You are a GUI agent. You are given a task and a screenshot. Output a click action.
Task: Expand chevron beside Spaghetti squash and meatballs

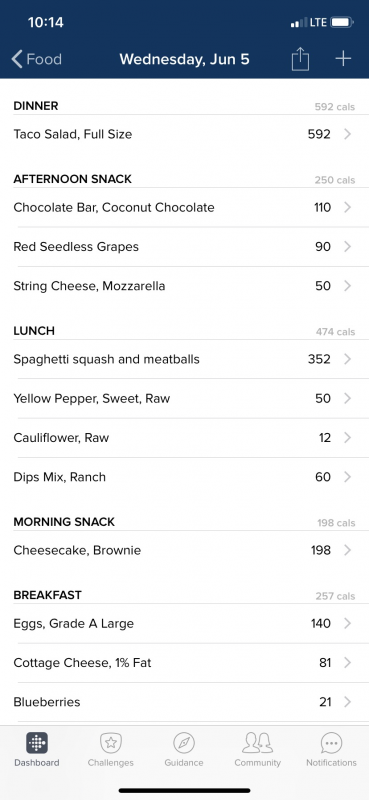click(348, 359)
